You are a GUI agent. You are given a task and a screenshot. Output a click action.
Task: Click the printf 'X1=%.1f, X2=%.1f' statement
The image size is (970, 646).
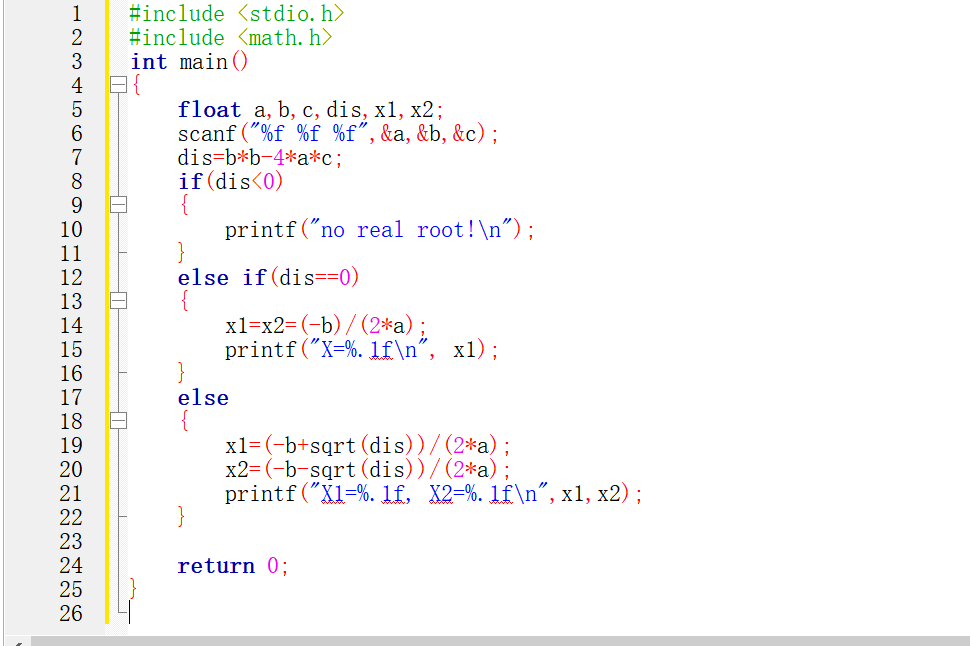pos(434,494)
